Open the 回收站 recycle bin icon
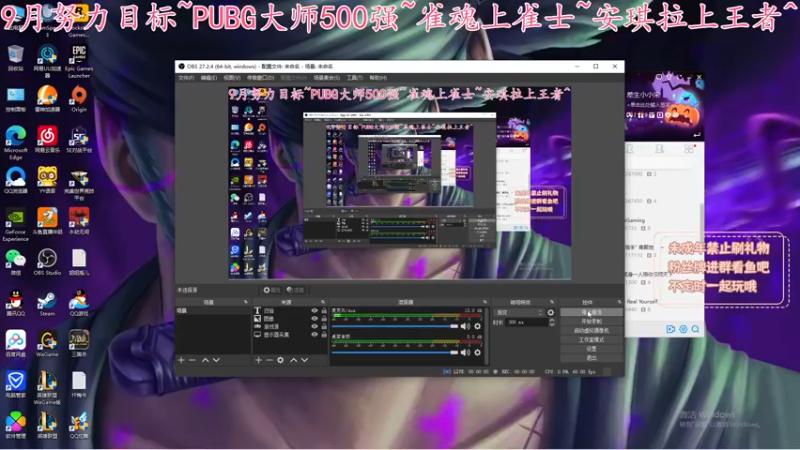 [x=15, y=58]
